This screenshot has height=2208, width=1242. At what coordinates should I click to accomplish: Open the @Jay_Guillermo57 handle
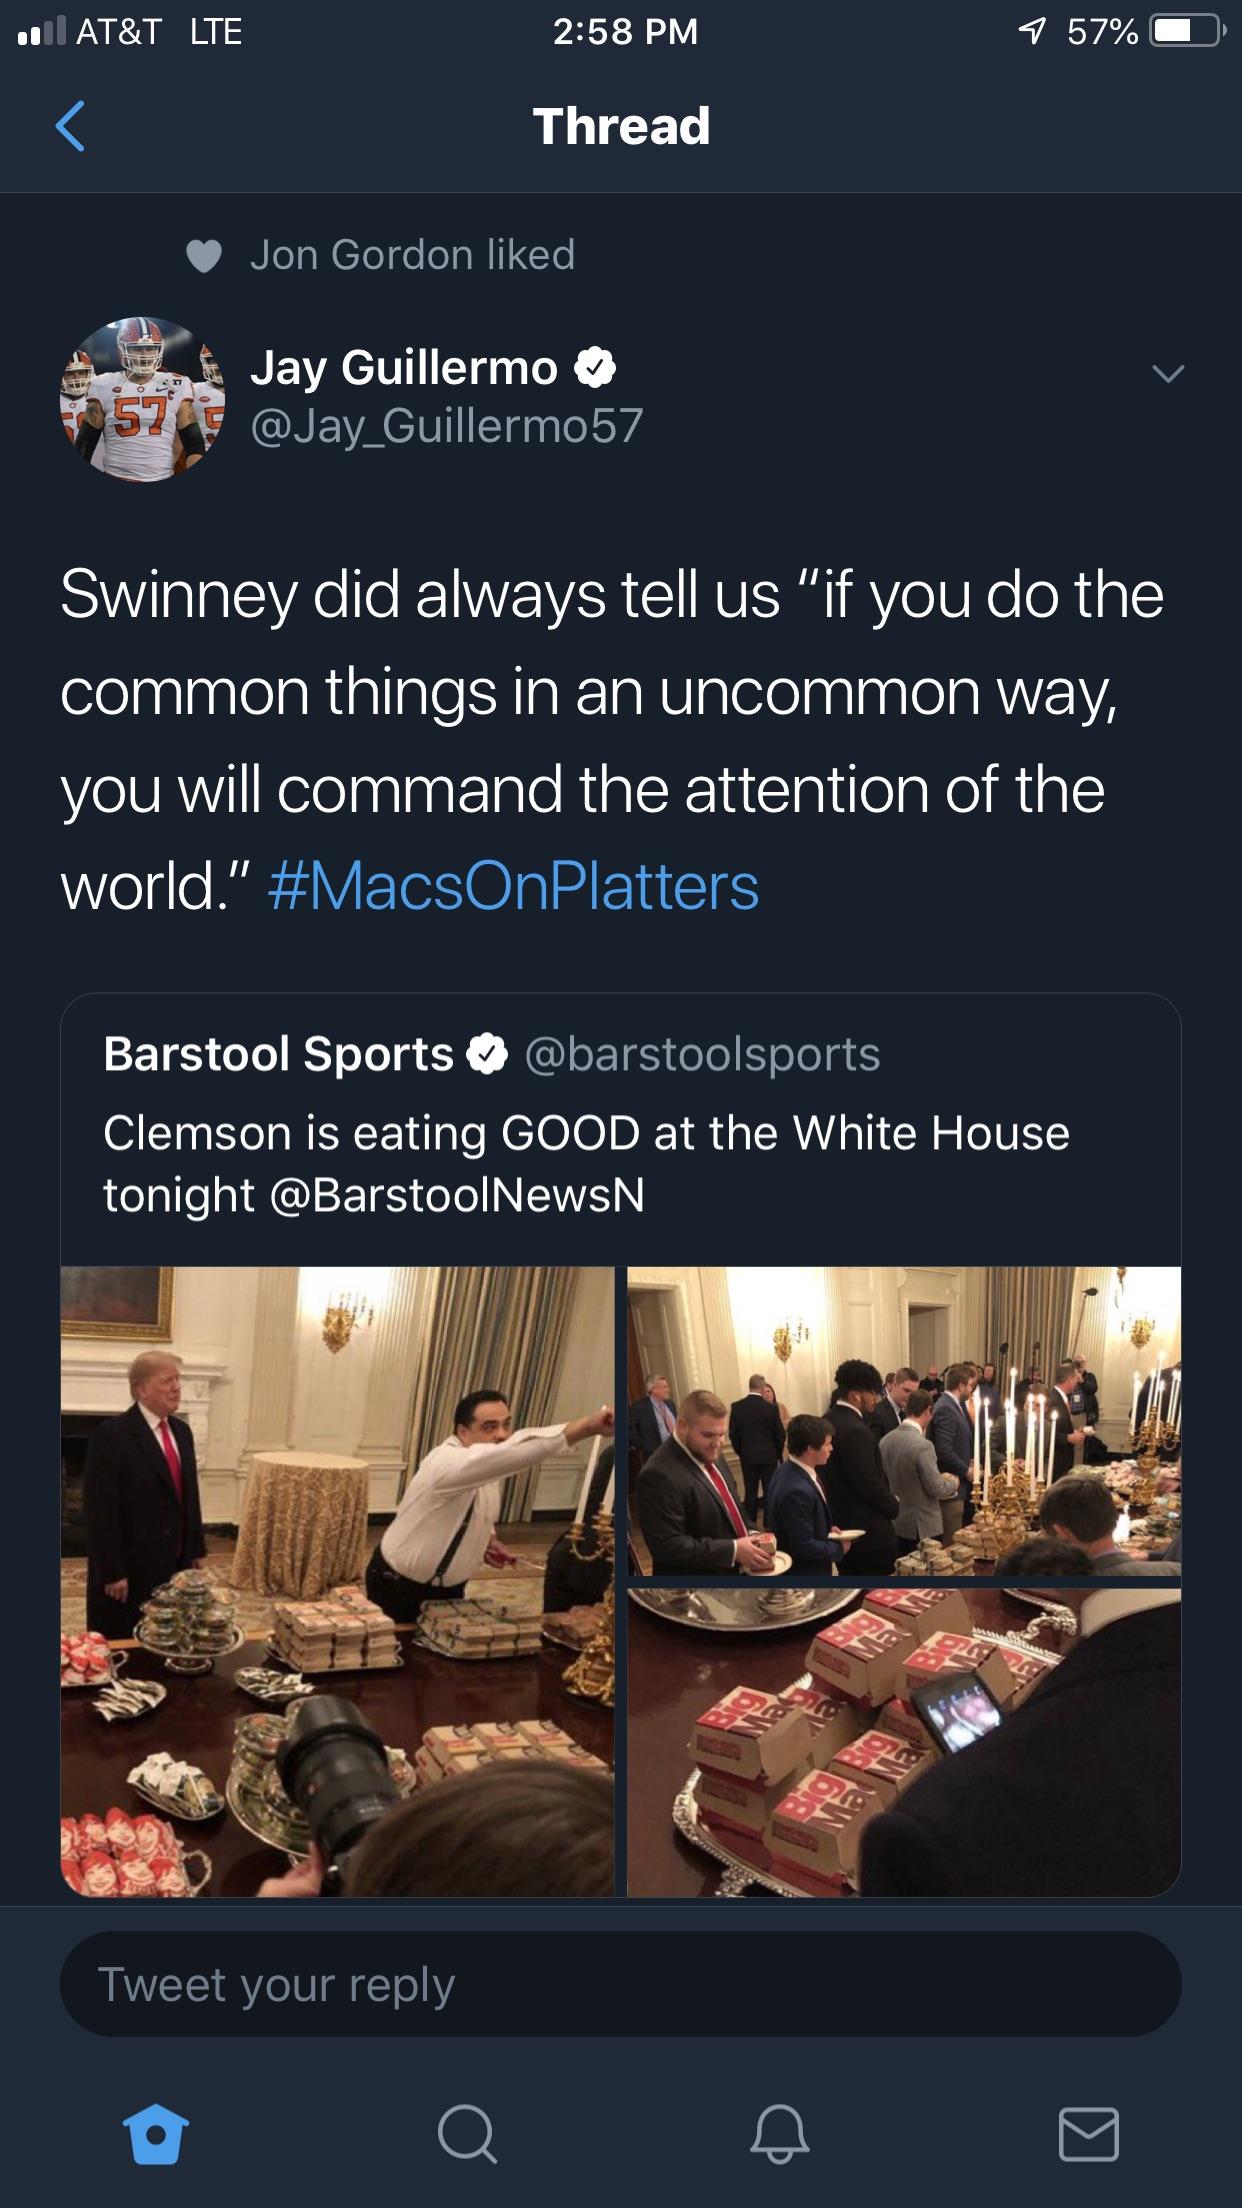tap(446, 425)
